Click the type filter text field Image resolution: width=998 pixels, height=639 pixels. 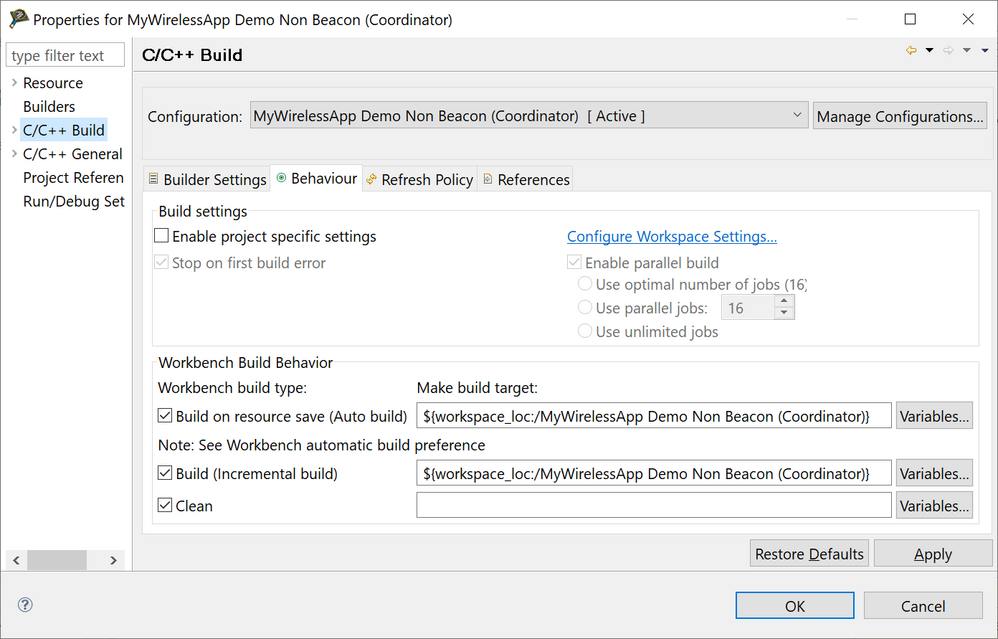[x=66, y=56]
